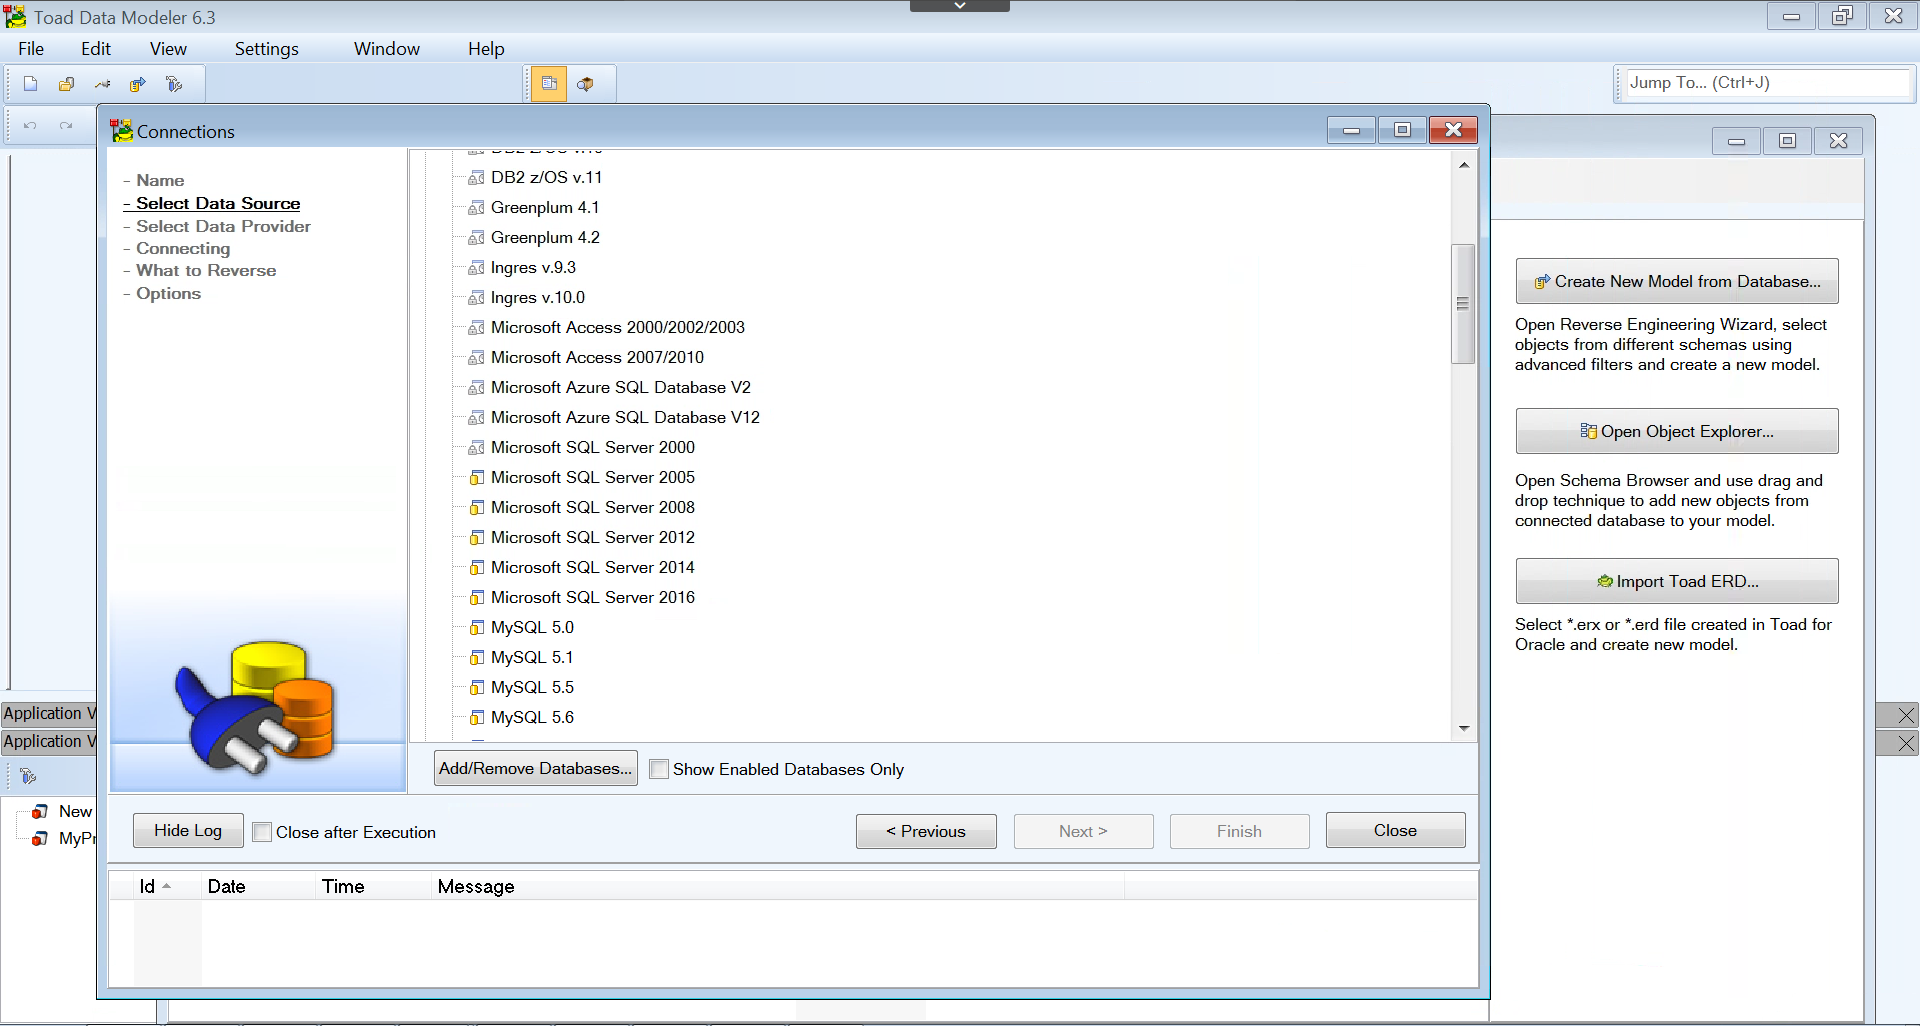This screenshot has height=1026, width=1920.
Task: Open the Settings menu
Action: point(266,49)
